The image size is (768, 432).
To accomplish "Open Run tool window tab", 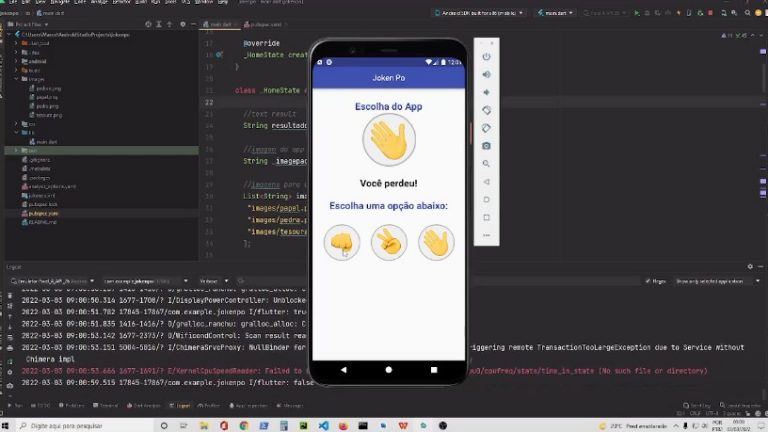I will 16,406.
